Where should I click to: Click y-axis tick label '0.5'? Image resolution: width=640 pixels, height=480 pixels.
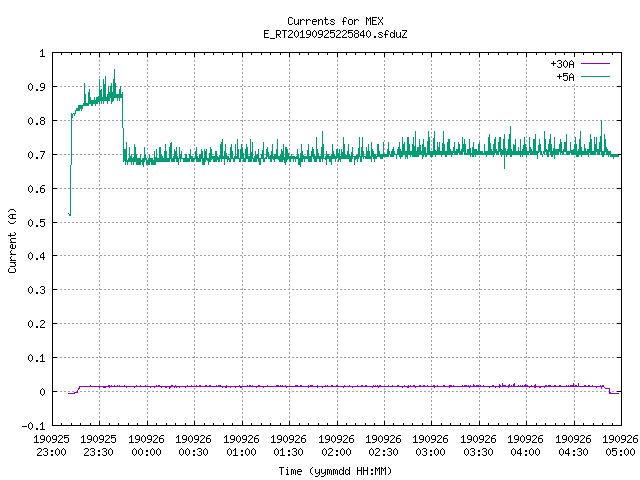coord(36,222)
